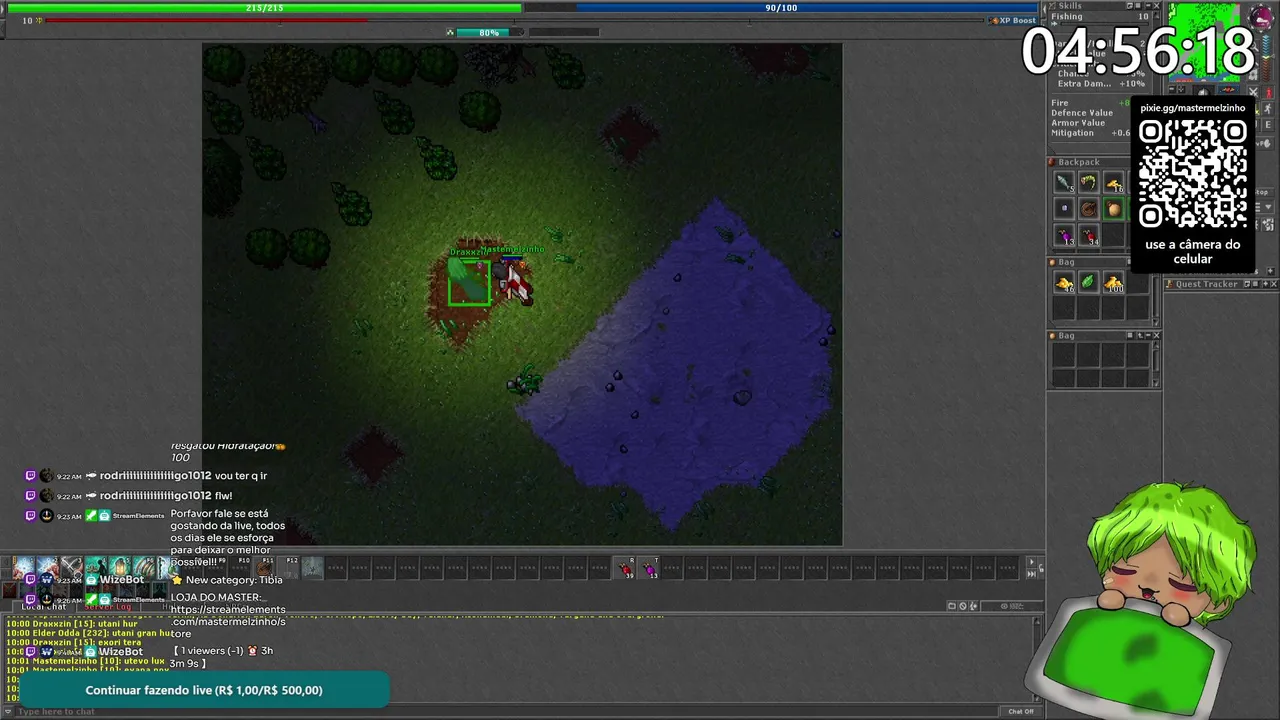
Task: Click the minimap in the top corner
Action: [1205, 42]
